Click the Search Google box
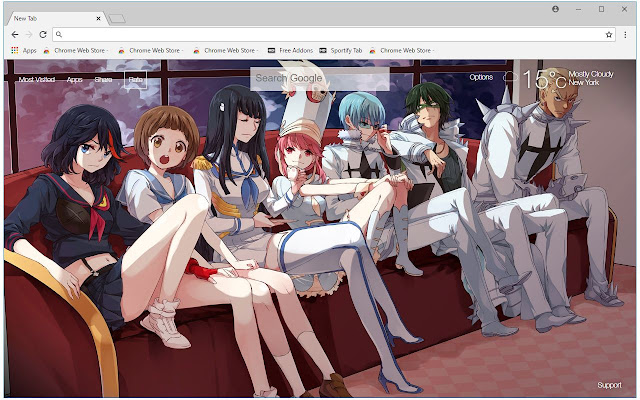 coord(320,78)
